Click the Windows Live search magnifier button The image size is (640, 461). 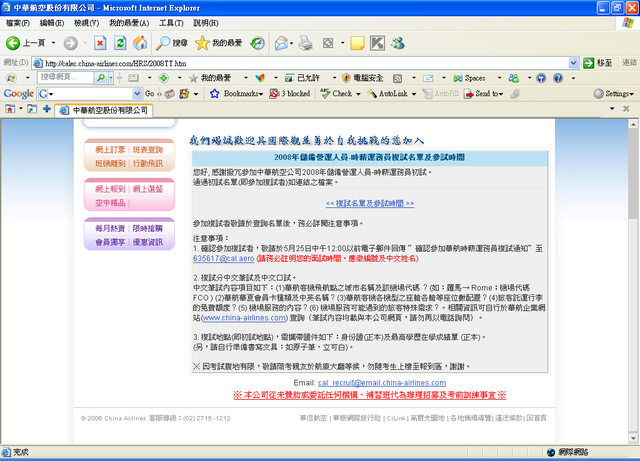point(100,78)
